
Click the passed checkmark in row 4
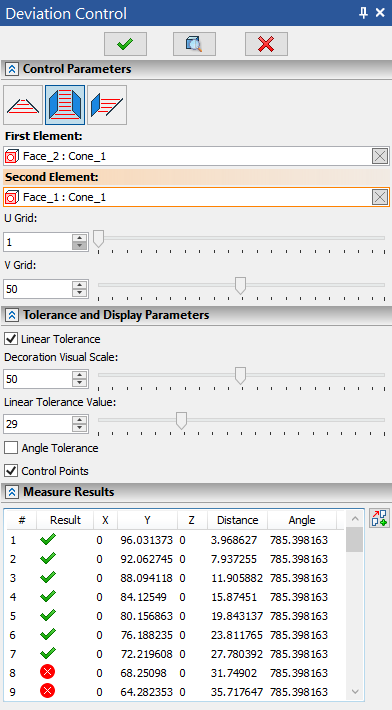48,596
